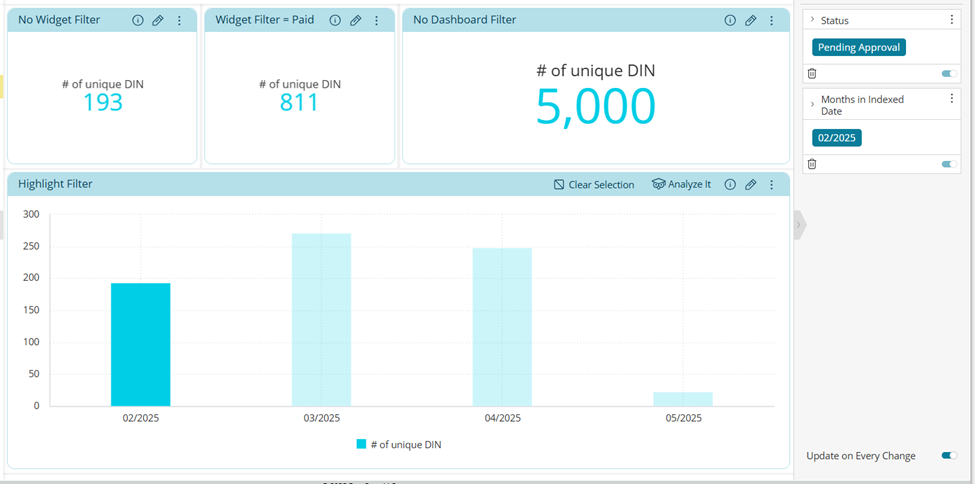Click the 02/2025 filter tag

(x=836, y=138)
